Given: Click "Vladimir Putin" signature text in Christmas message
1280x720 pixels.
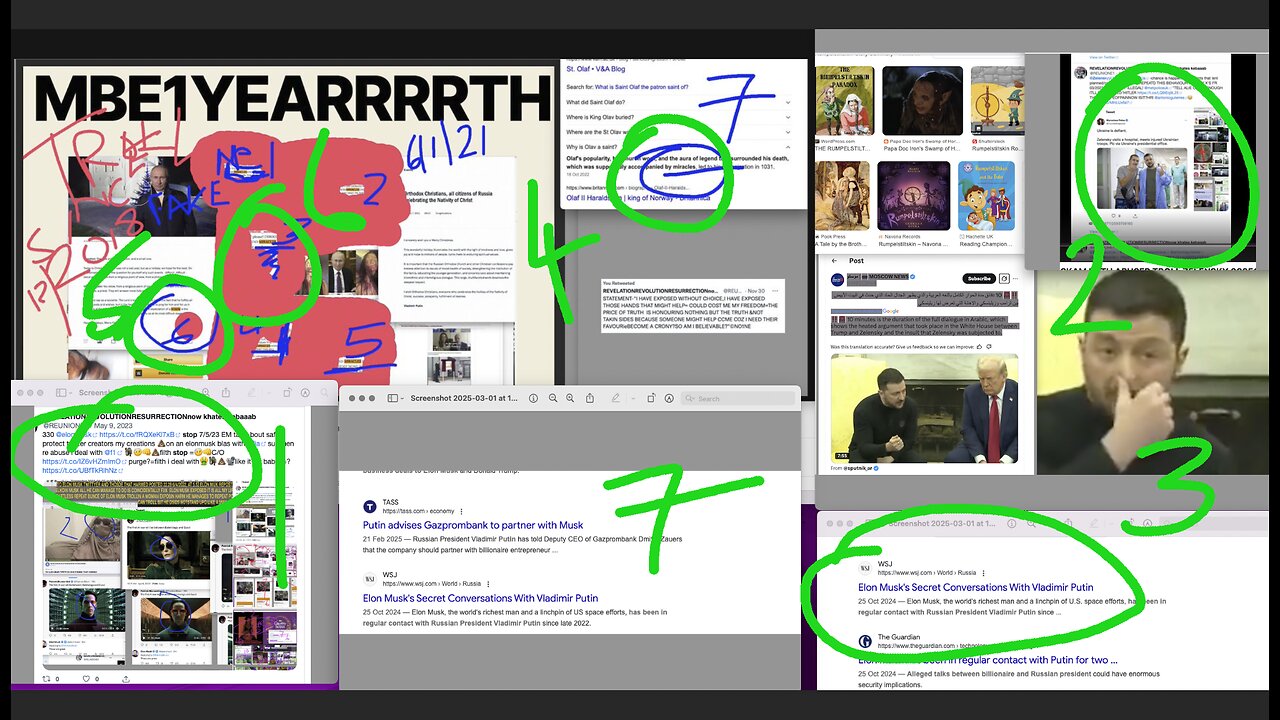Looking at the screenshot, I should [x=413, y=306].
